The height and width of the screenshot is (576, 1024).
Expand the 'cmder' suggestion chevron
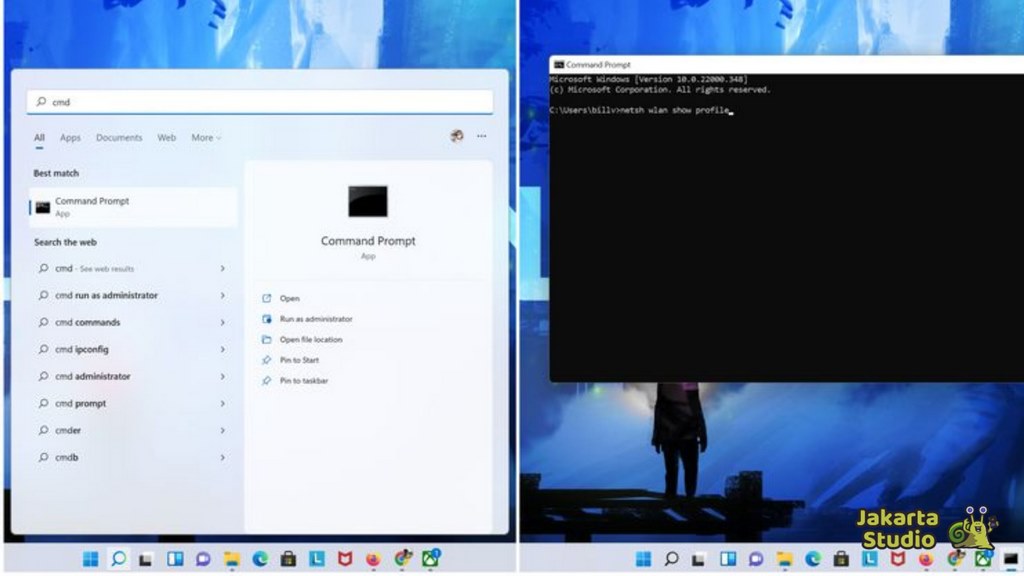222,431
